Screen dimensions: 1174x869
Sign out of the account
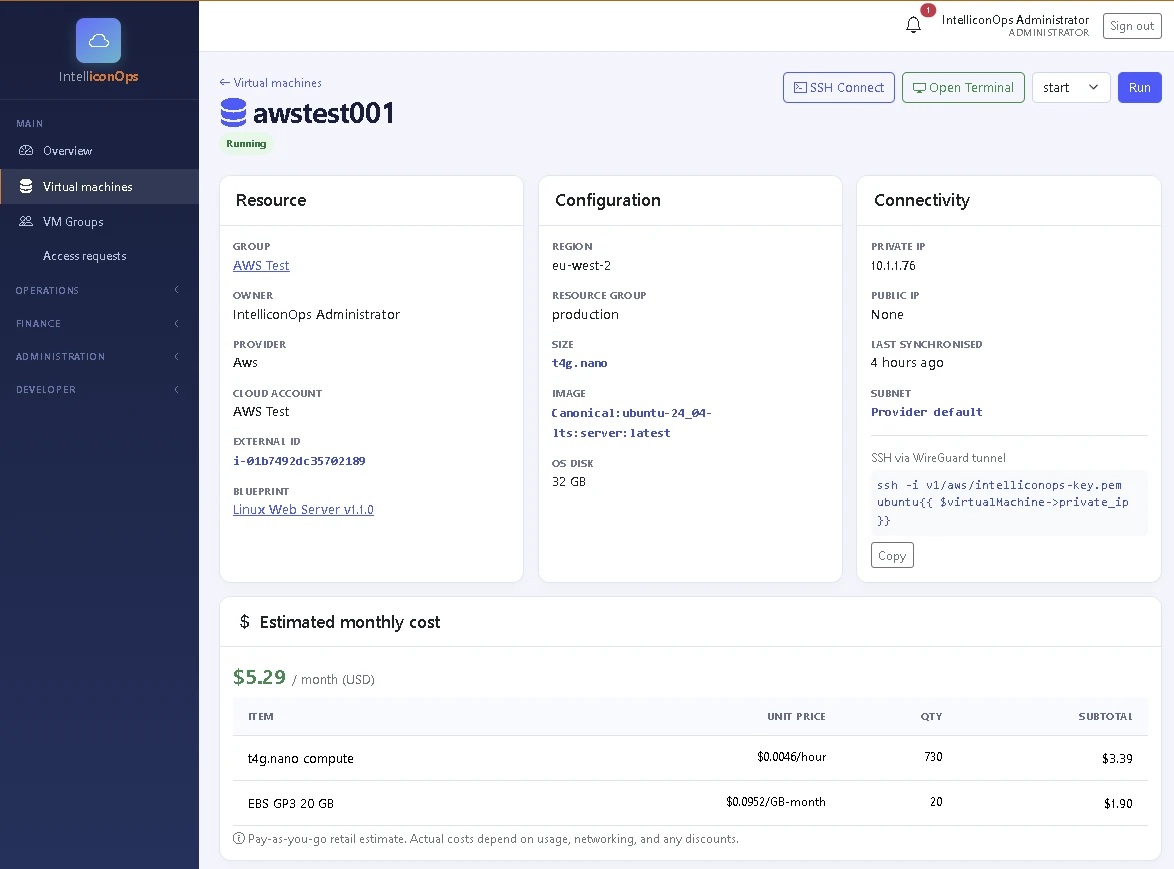point(1131,25)
